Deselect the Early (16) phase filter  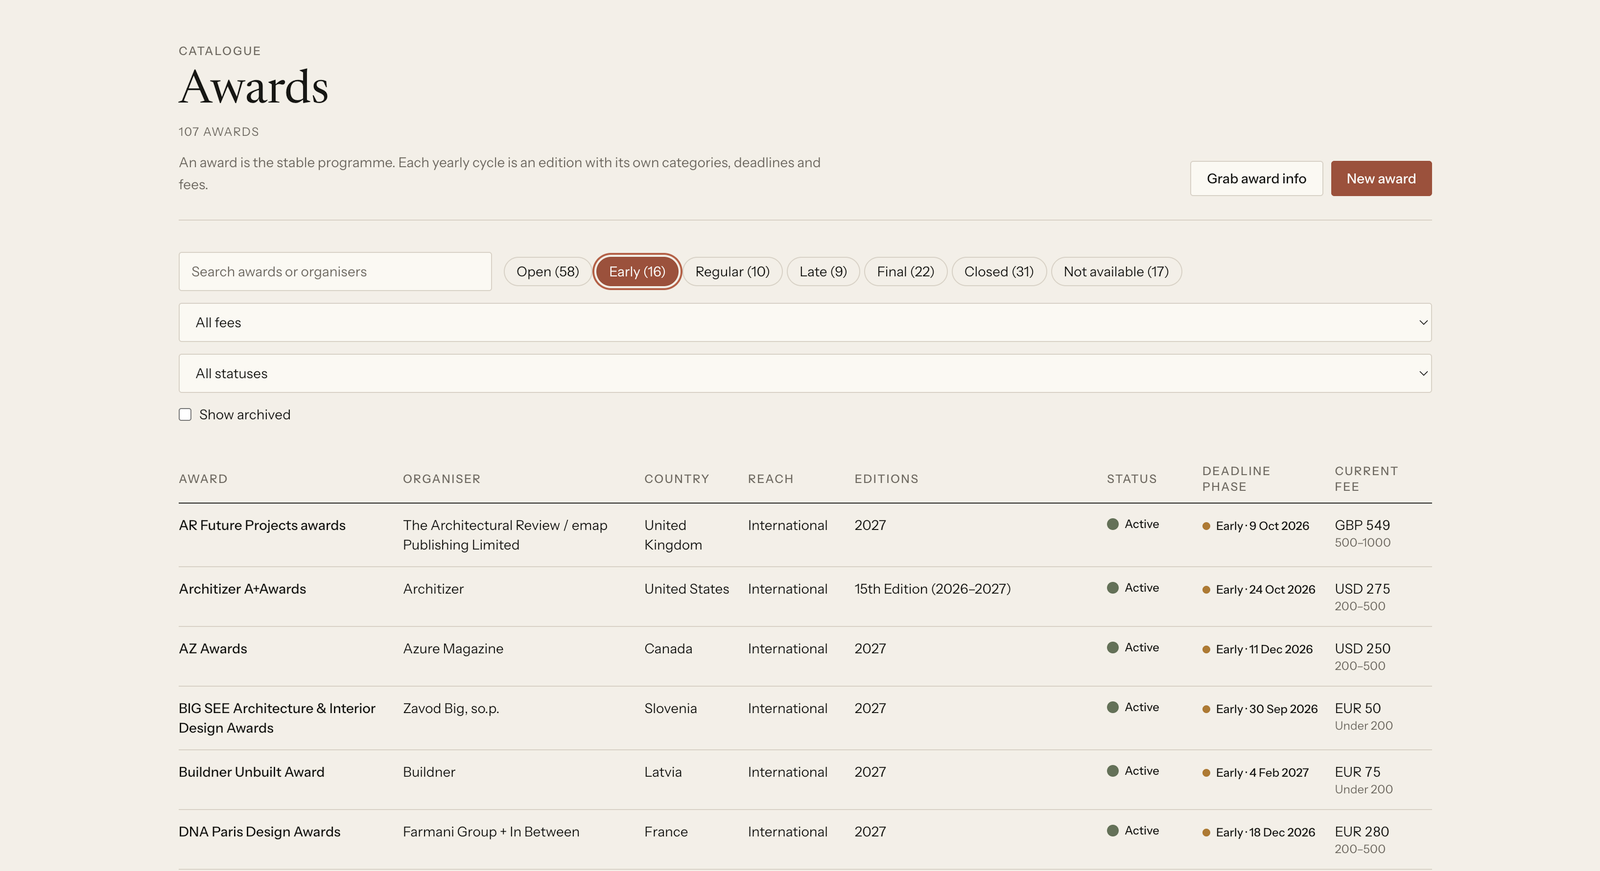637,271
